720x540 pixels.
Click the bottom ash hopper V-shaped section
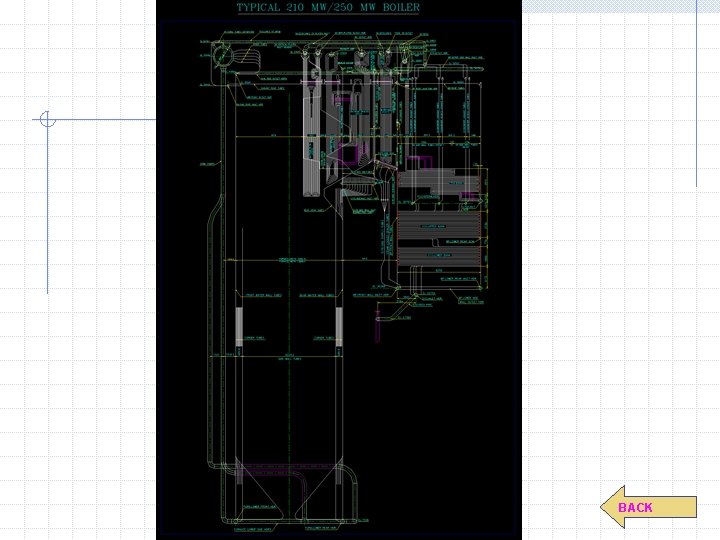(289, 489)
